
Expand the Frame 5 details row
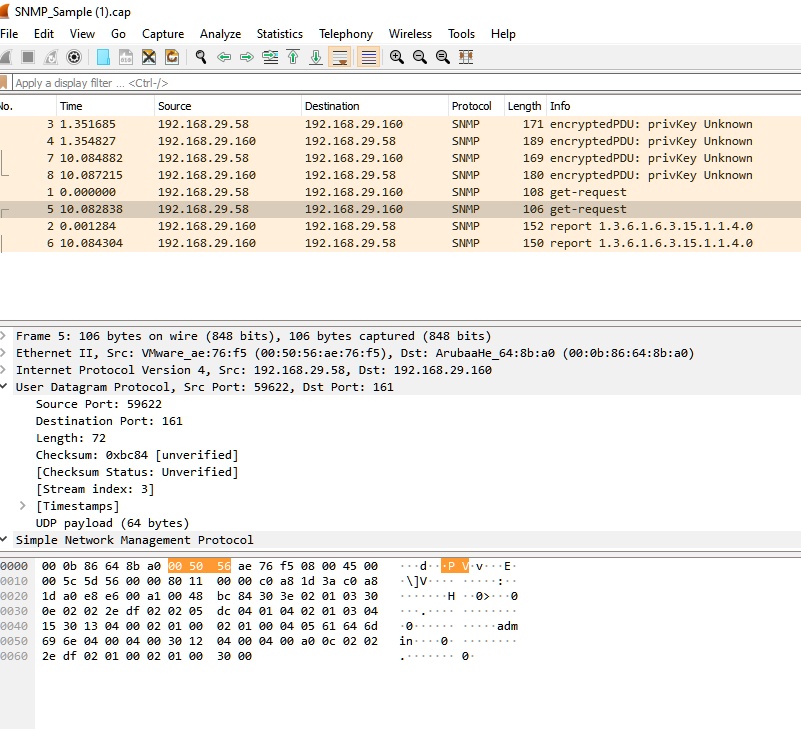pos(9,336)
